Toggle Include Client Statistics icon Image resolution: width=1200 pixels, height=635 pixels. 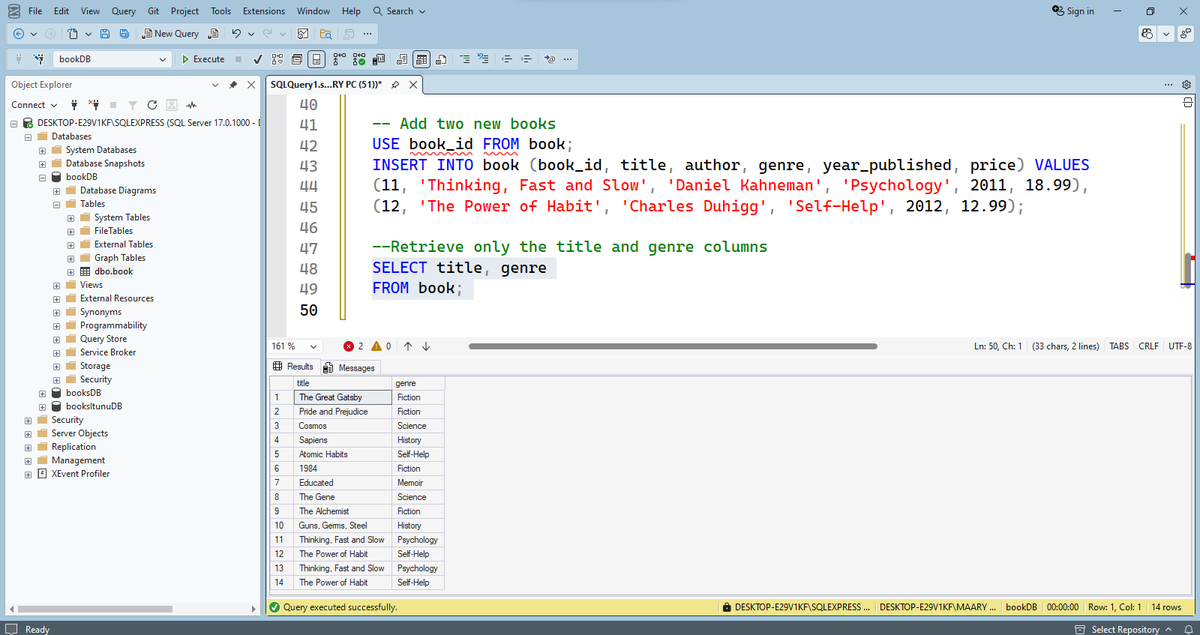click(379, 59)
